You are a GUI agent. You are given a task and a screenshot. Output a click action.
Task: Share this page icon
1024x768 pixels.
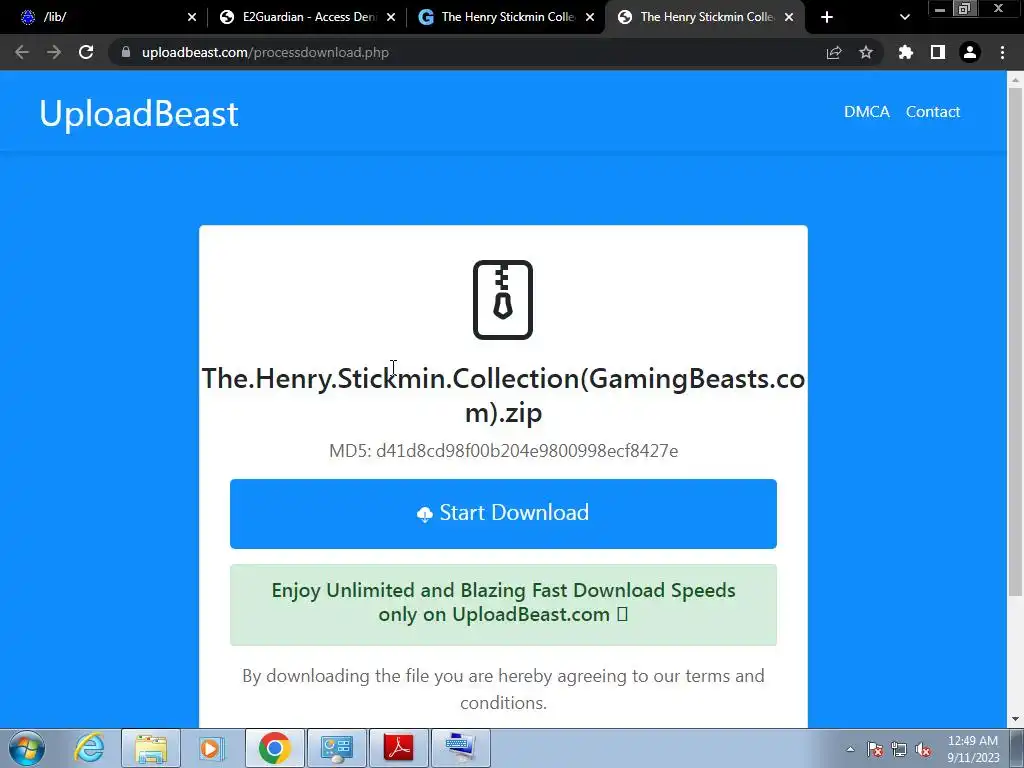point(834,52)
